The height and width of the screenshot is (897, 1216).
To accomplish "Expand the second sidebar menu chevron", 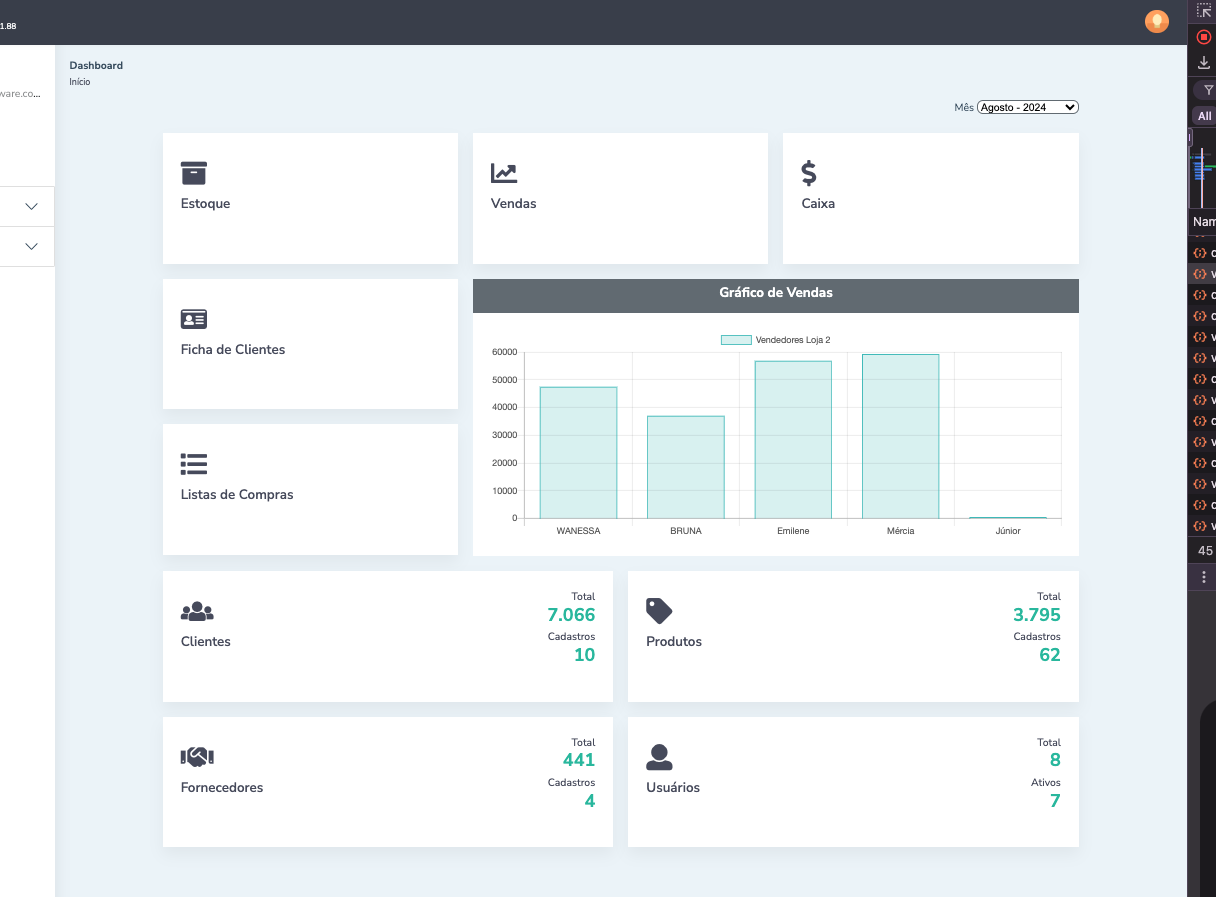I will coord(31,246).
